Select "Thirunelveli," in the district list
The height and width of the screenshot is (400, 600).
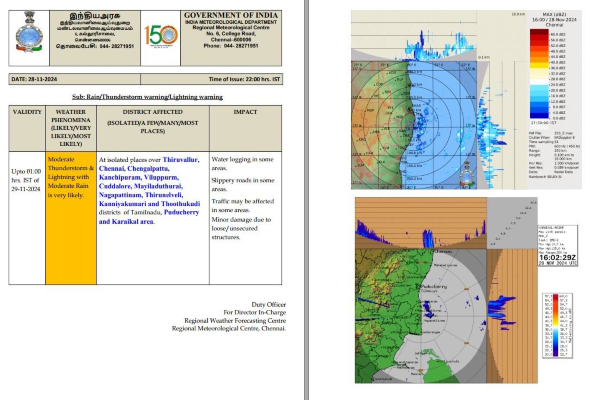pos(164,195)
